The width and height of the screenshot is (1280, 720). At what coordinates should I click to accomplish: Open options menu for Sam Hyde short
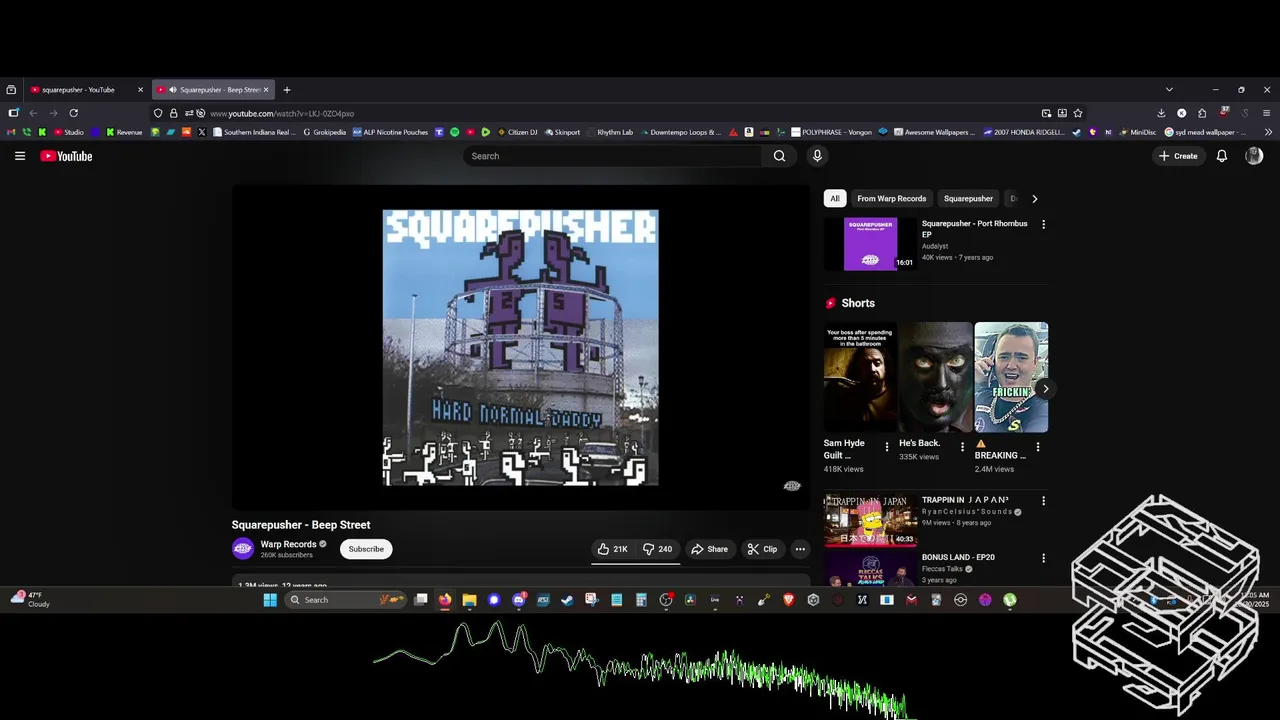(887, 447)
